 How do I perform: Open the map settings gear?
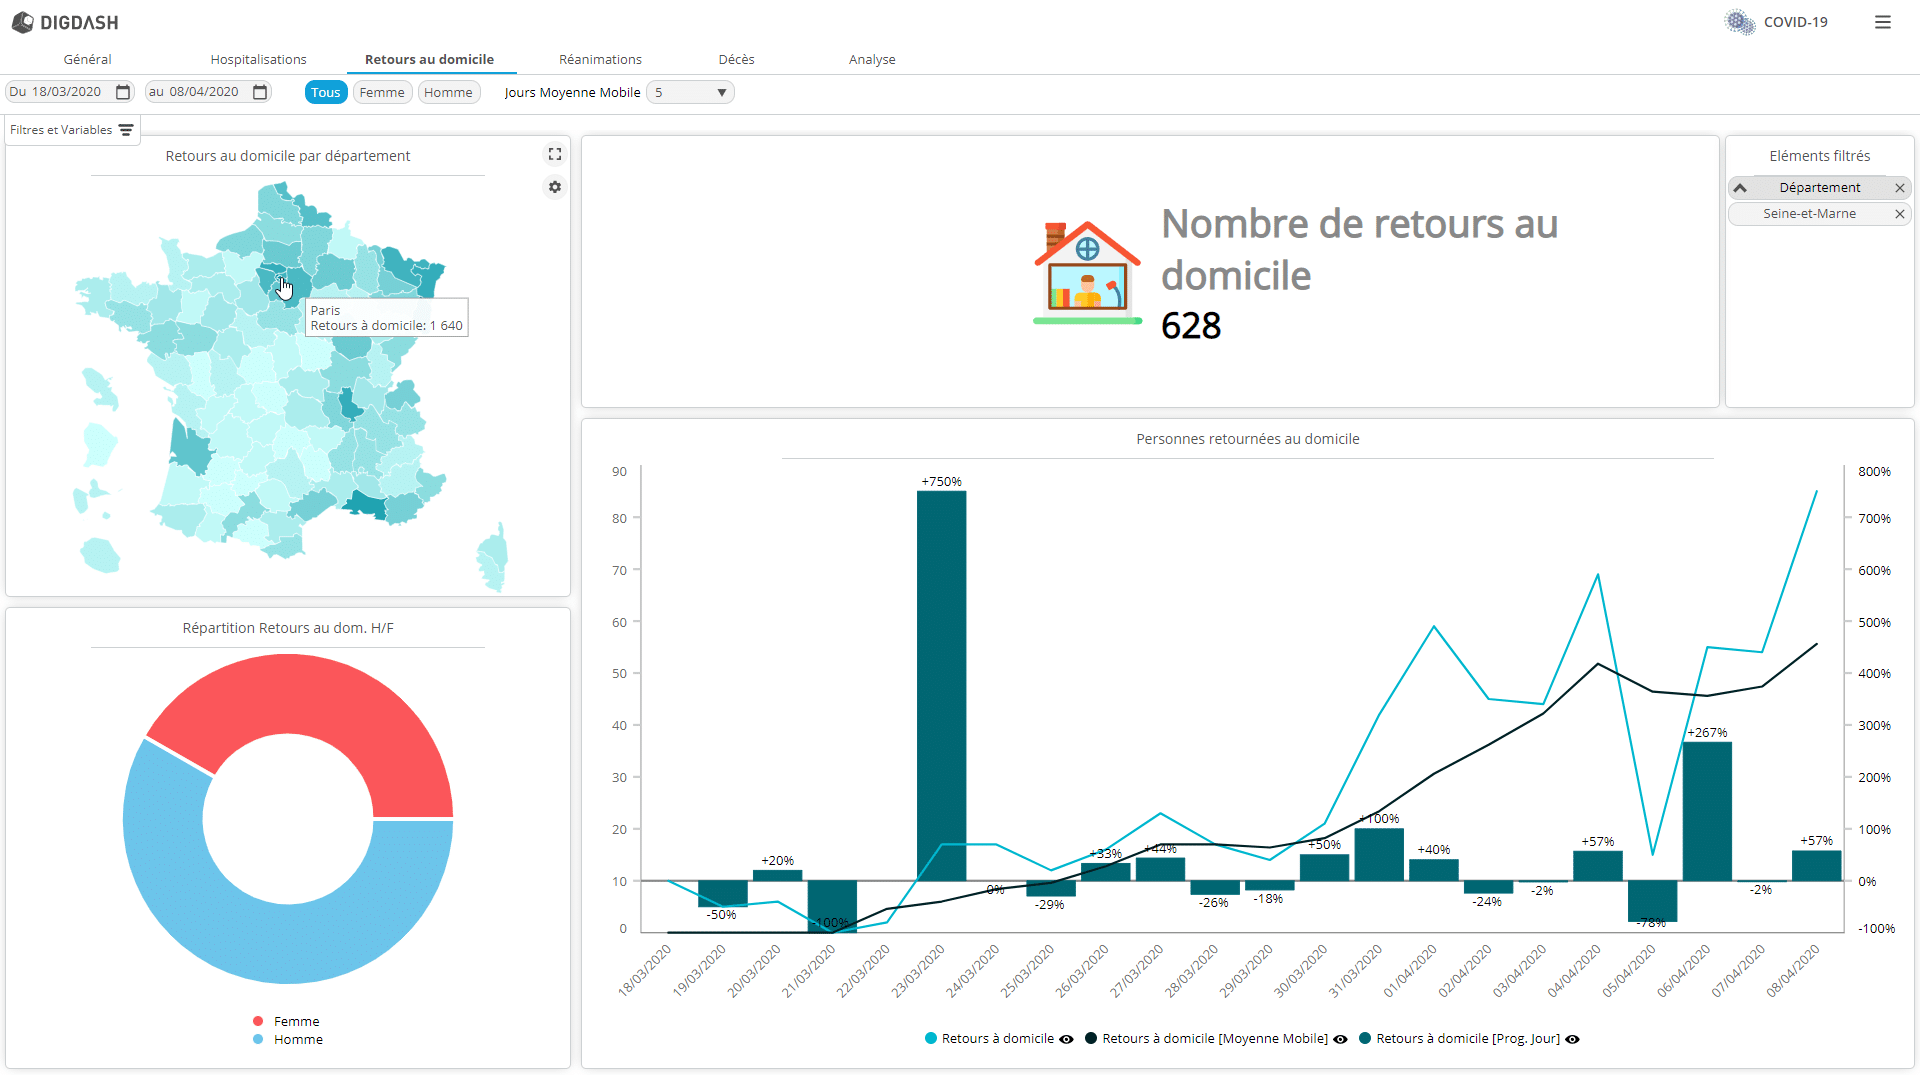coord(554,187)
